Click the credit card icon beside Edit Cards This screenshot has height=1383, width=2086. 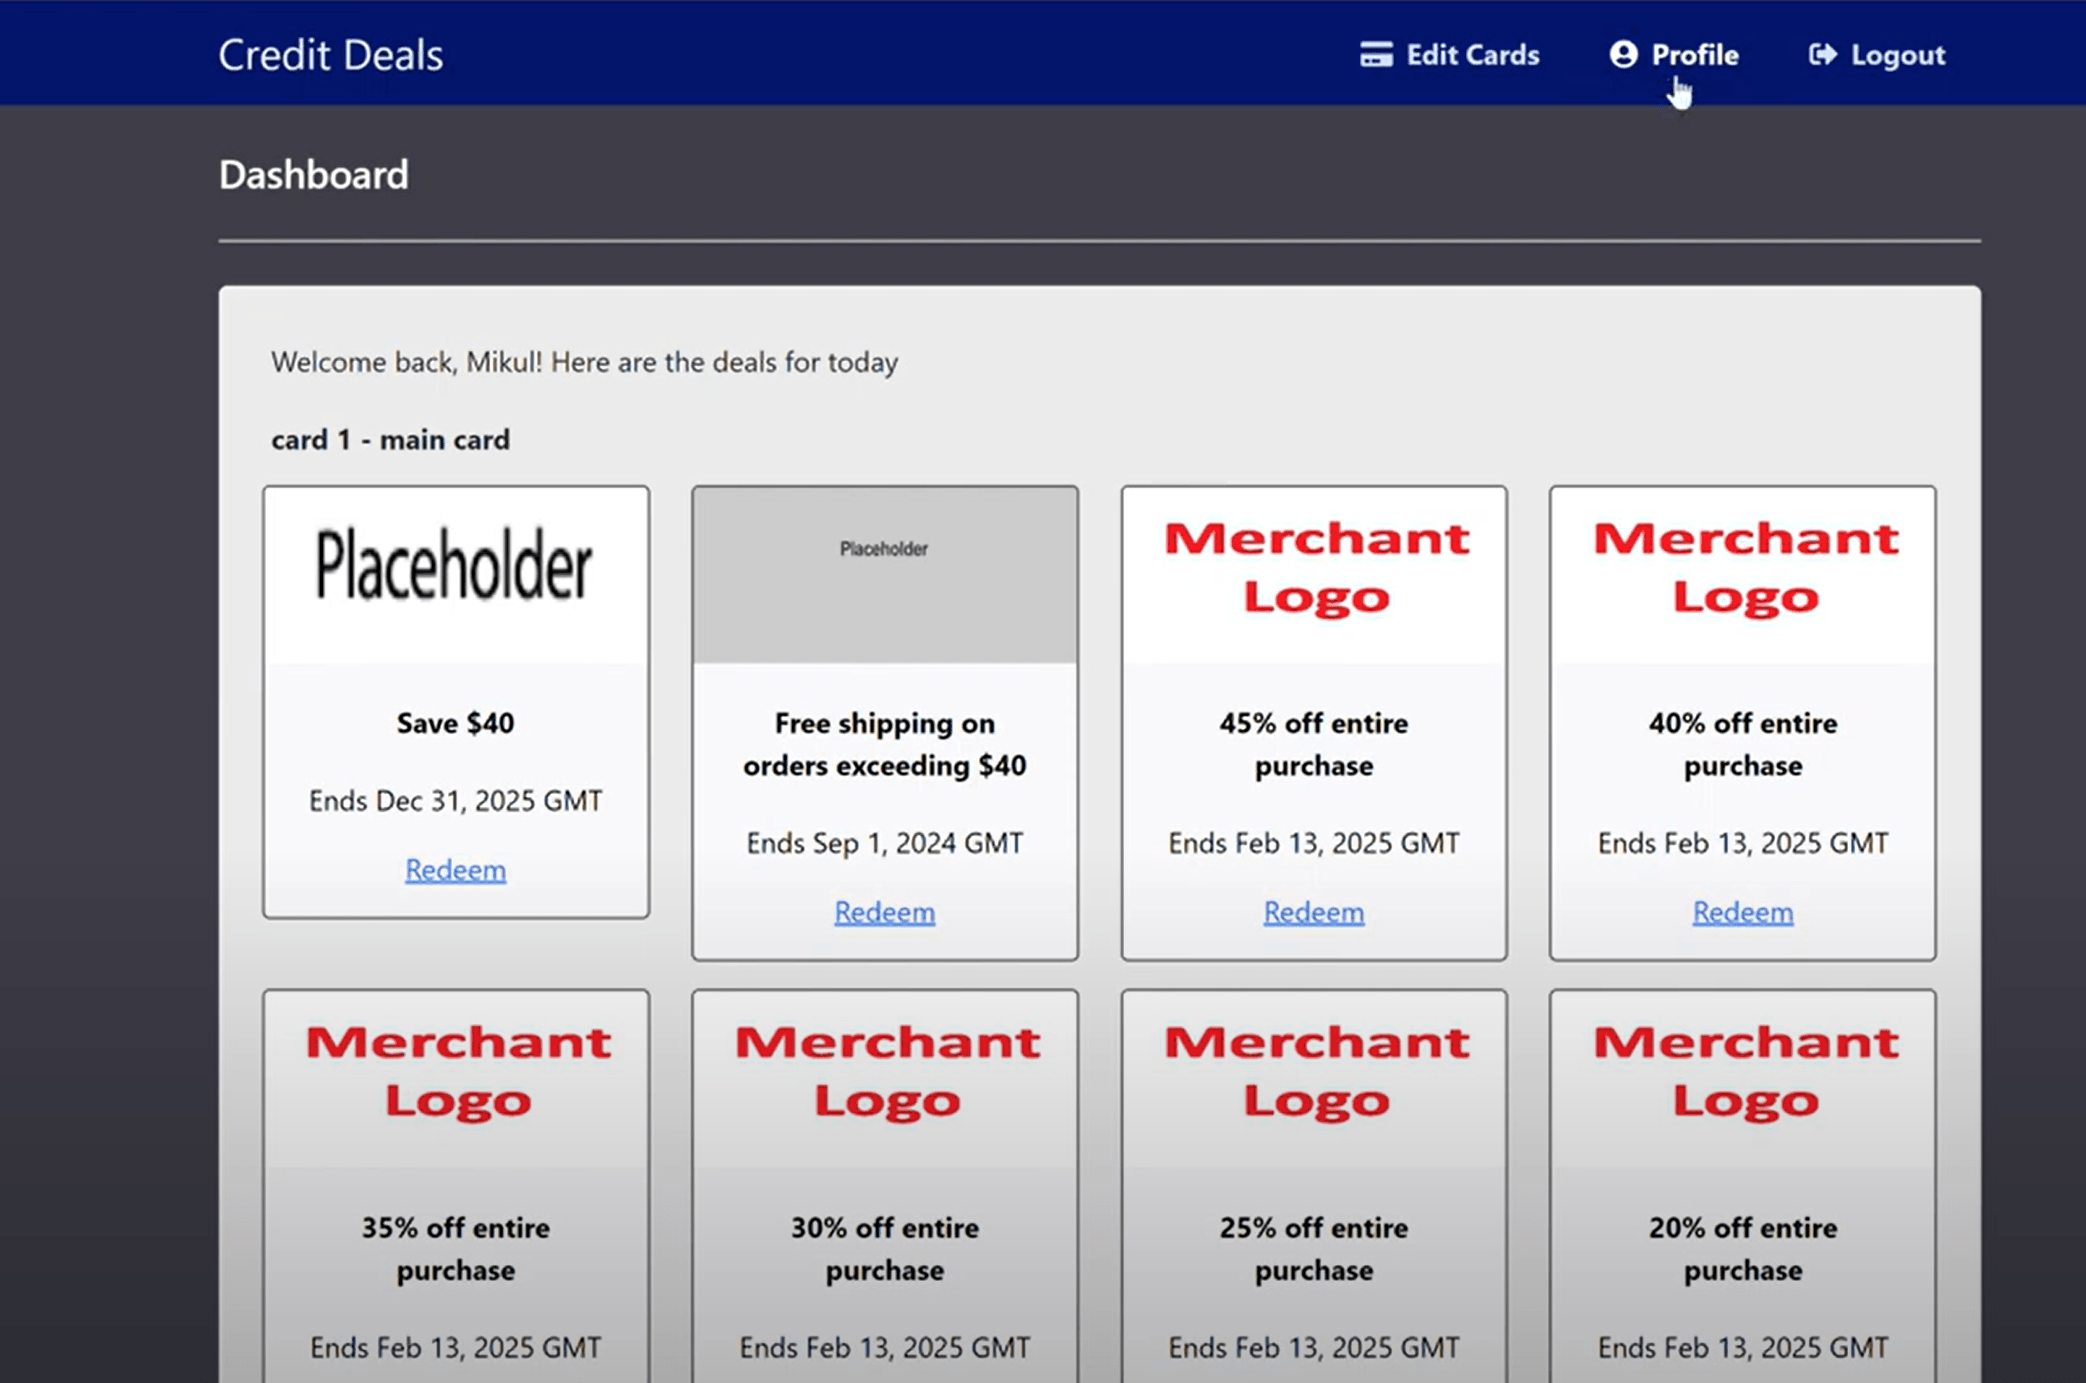1376,54
